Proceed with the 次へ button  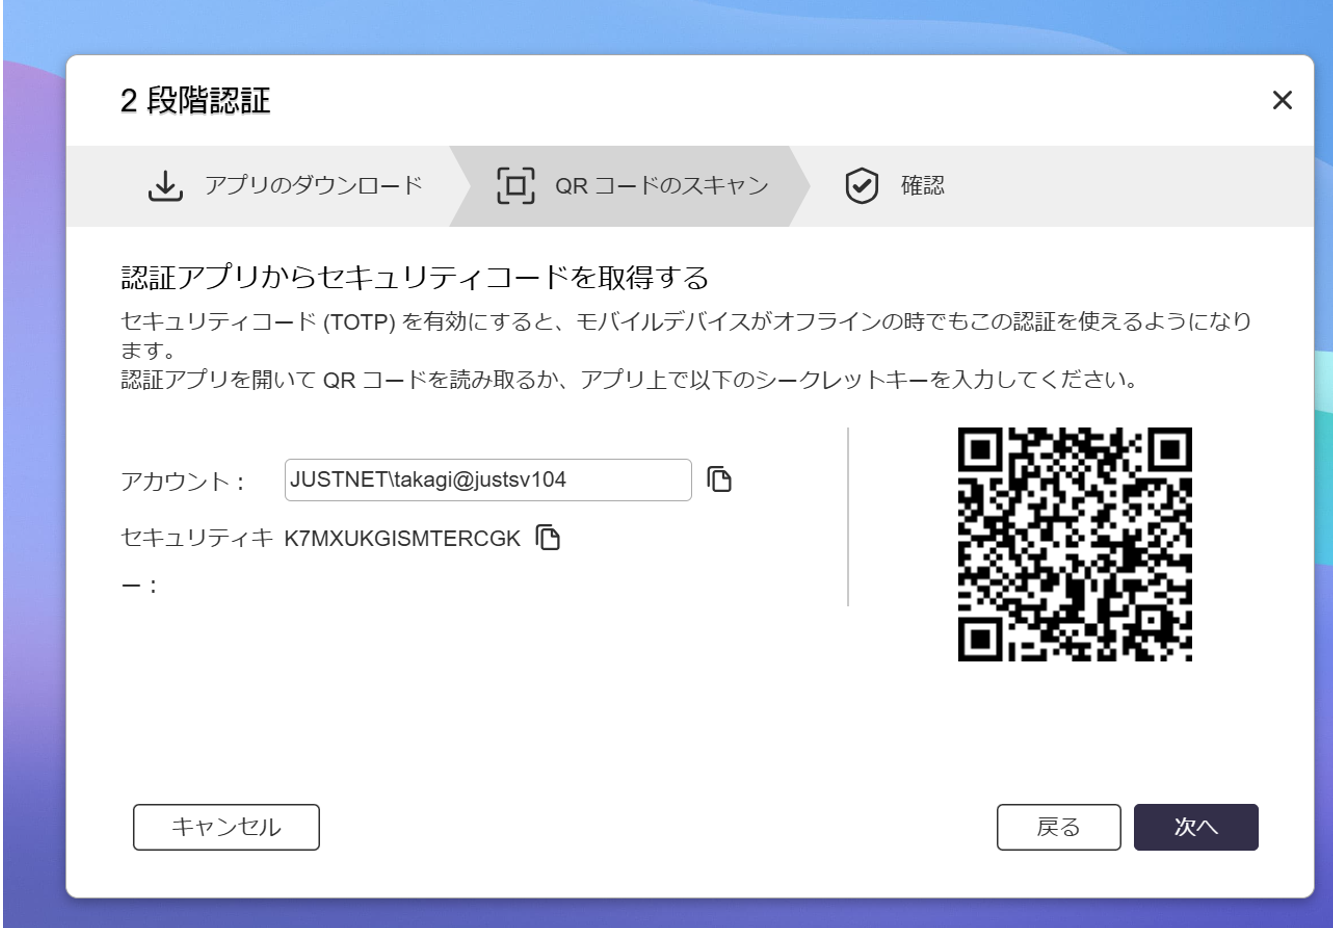[x=1196, y=827]
